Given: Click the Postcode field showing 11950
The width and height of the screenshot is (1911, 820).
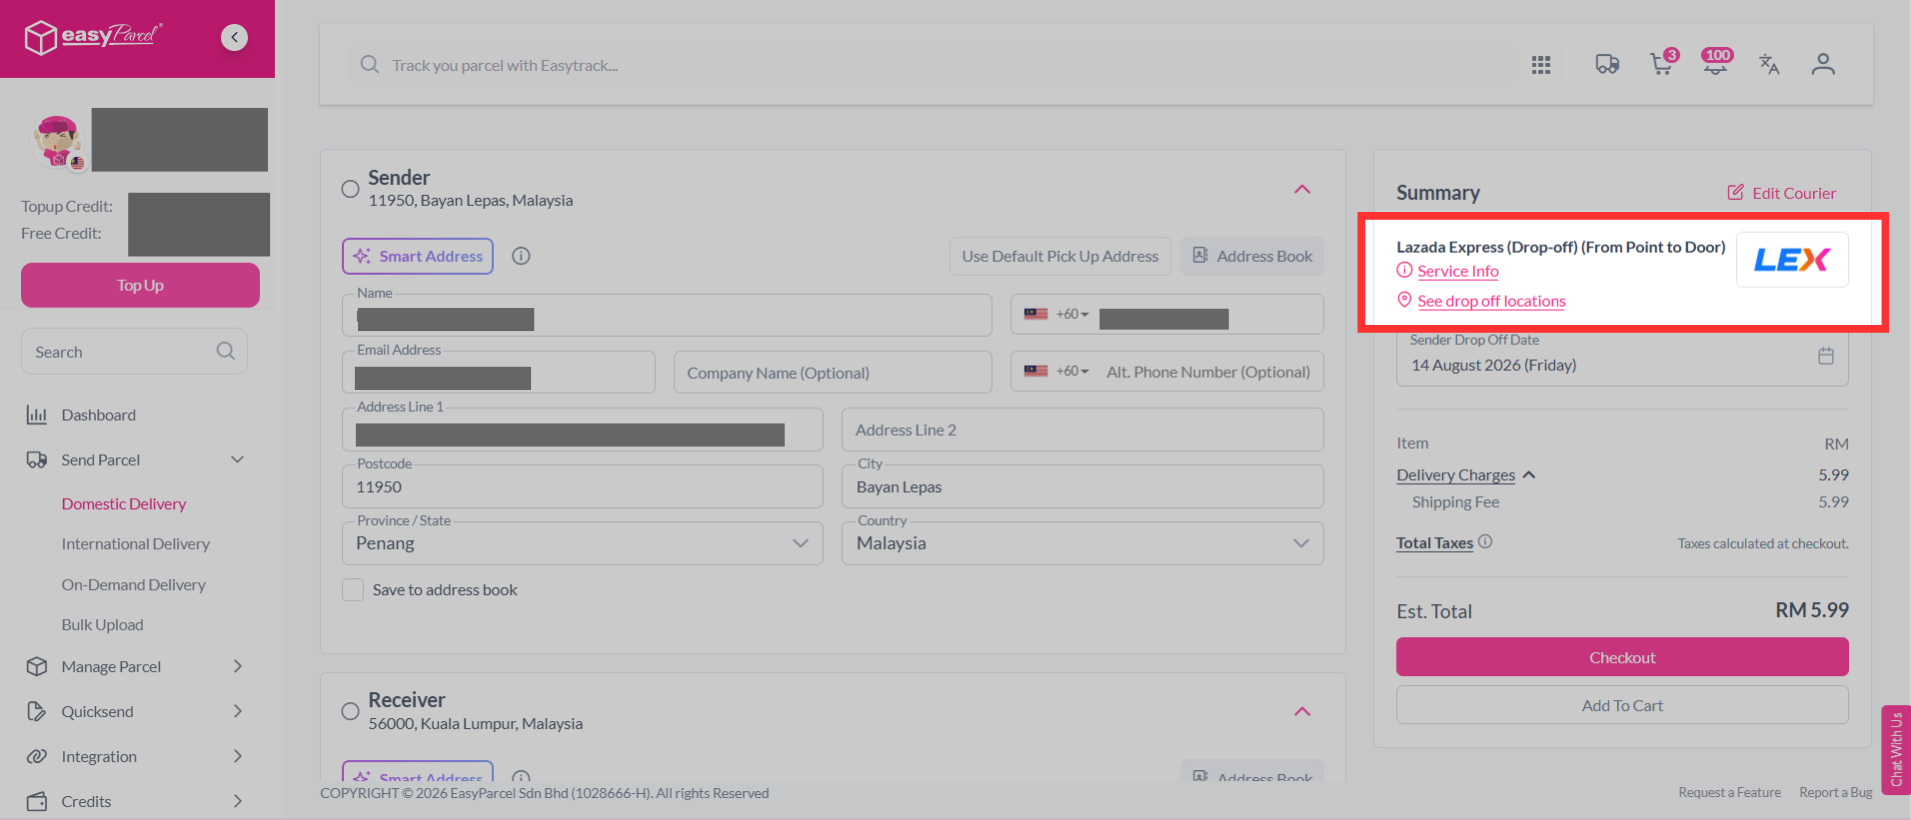Looking at the screenshot, I should pos(582,486).
